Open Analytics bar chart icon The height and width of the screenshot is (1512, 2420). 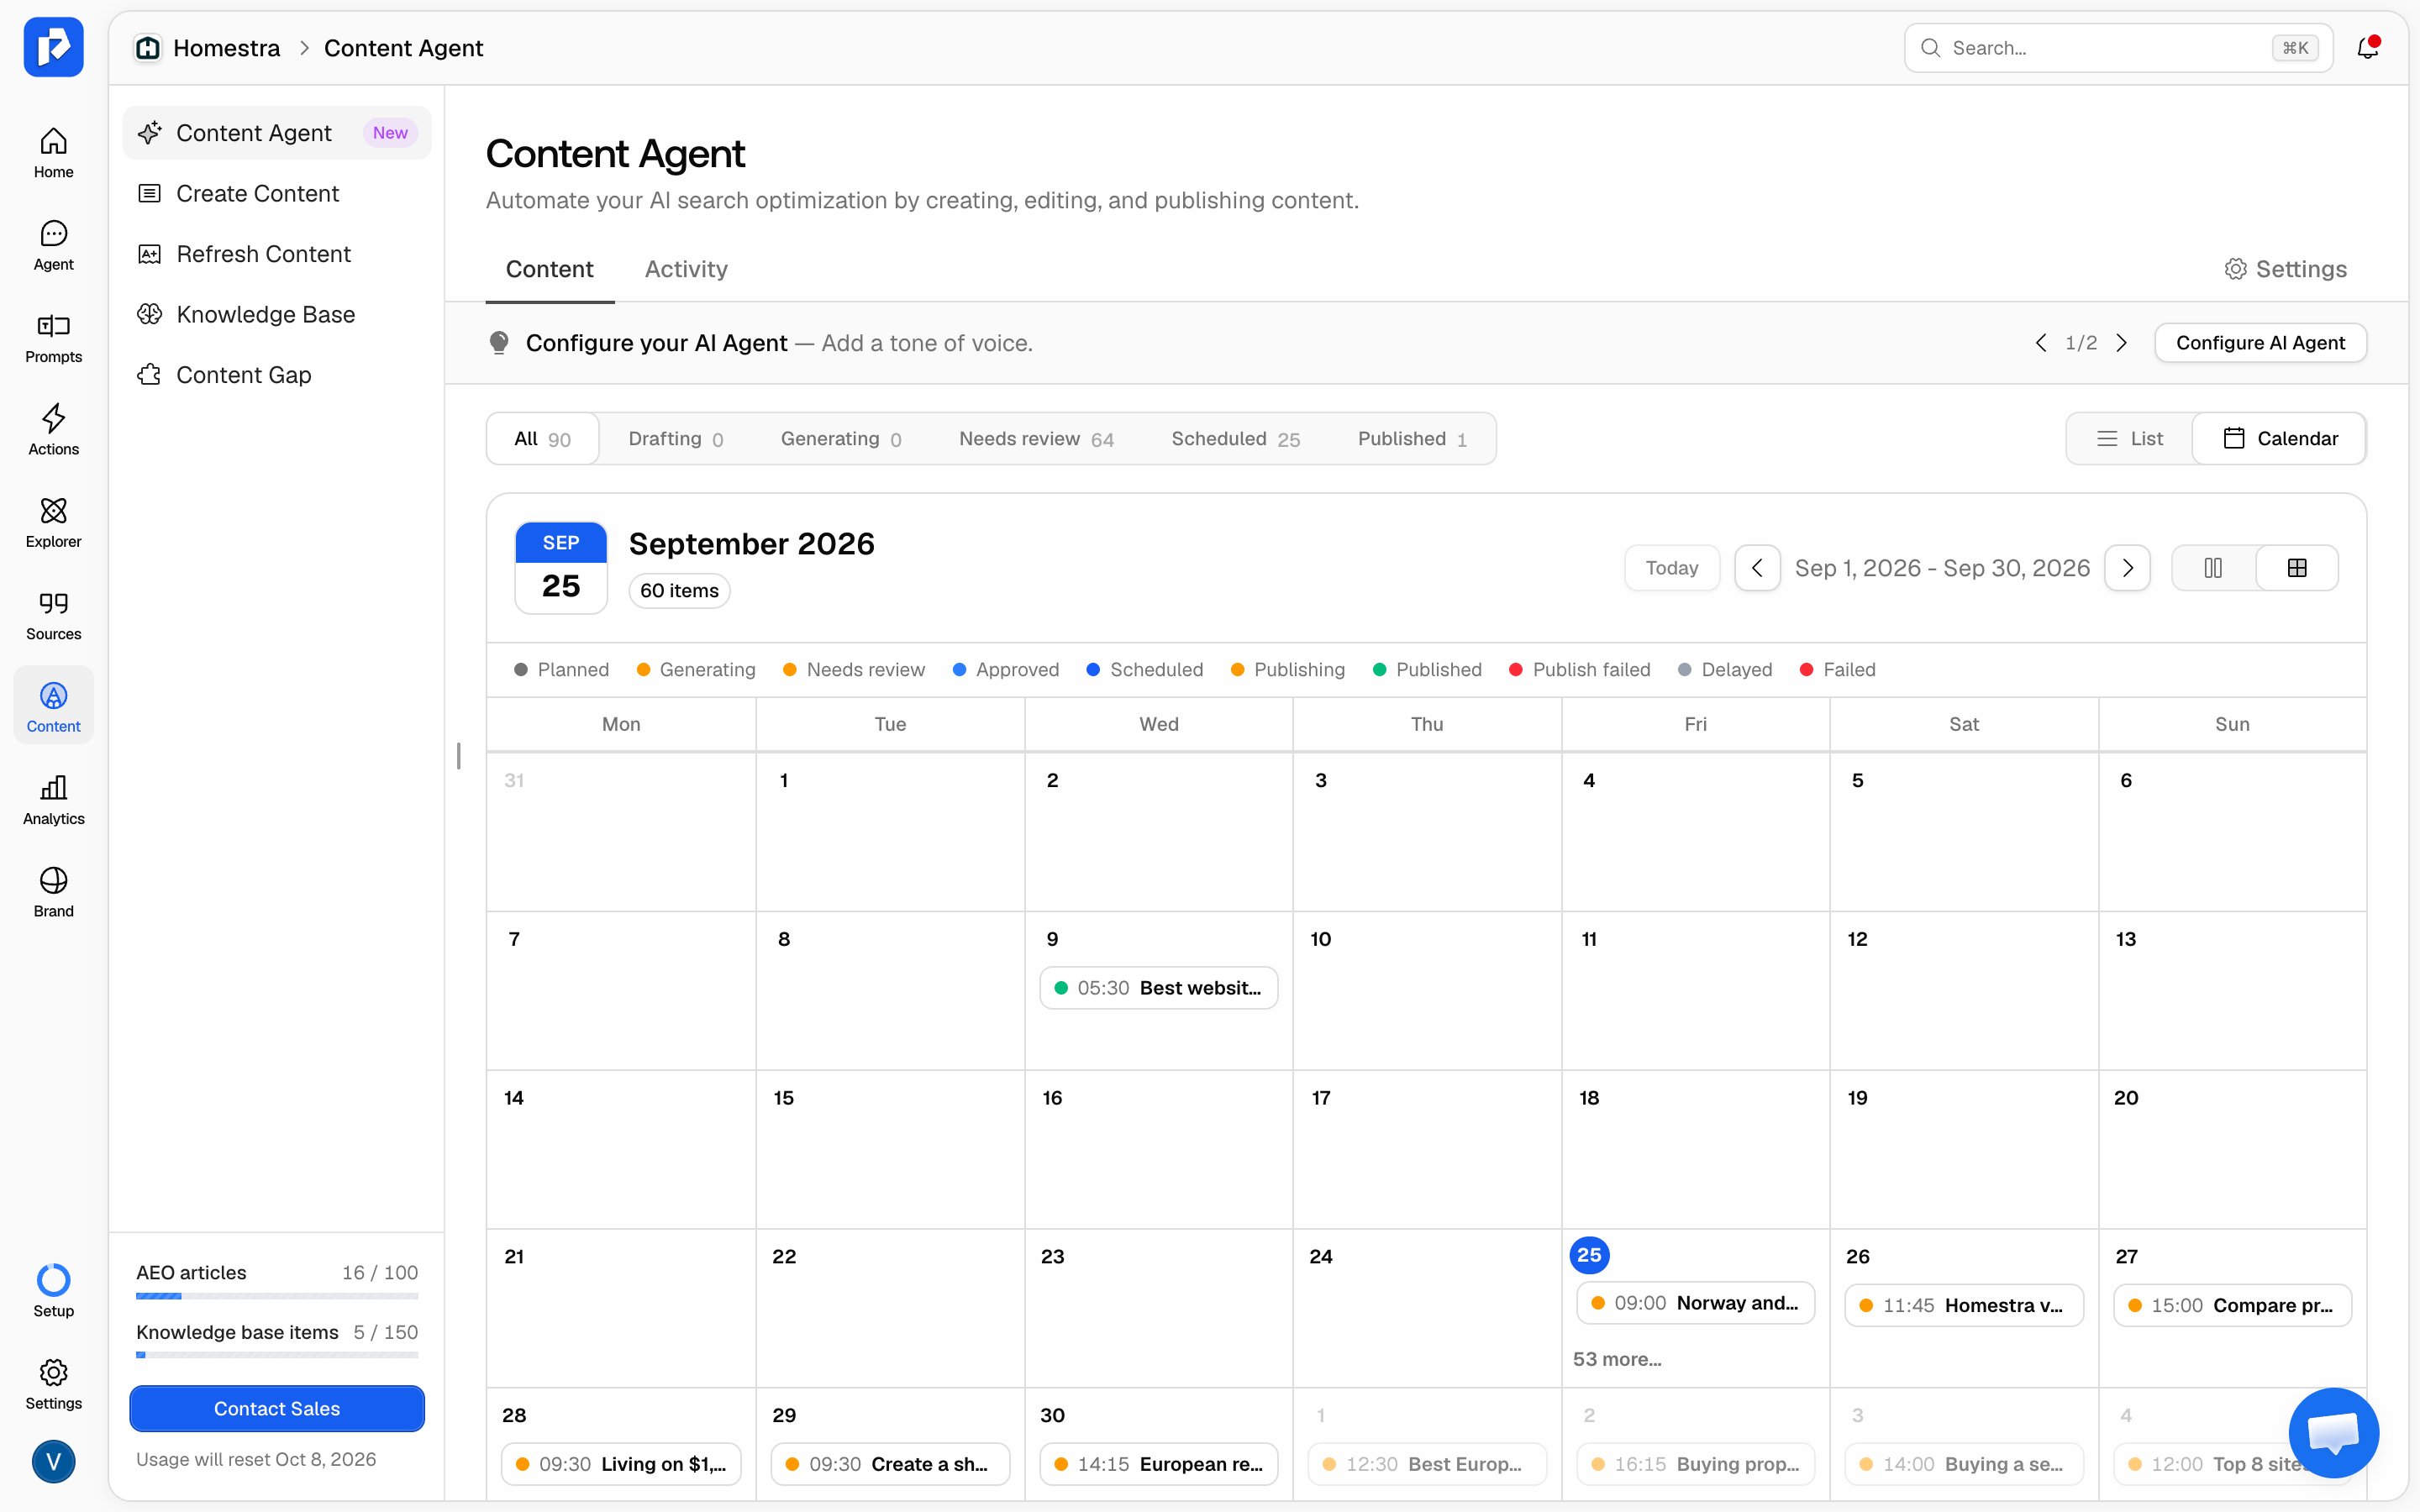tap(53, 800)
